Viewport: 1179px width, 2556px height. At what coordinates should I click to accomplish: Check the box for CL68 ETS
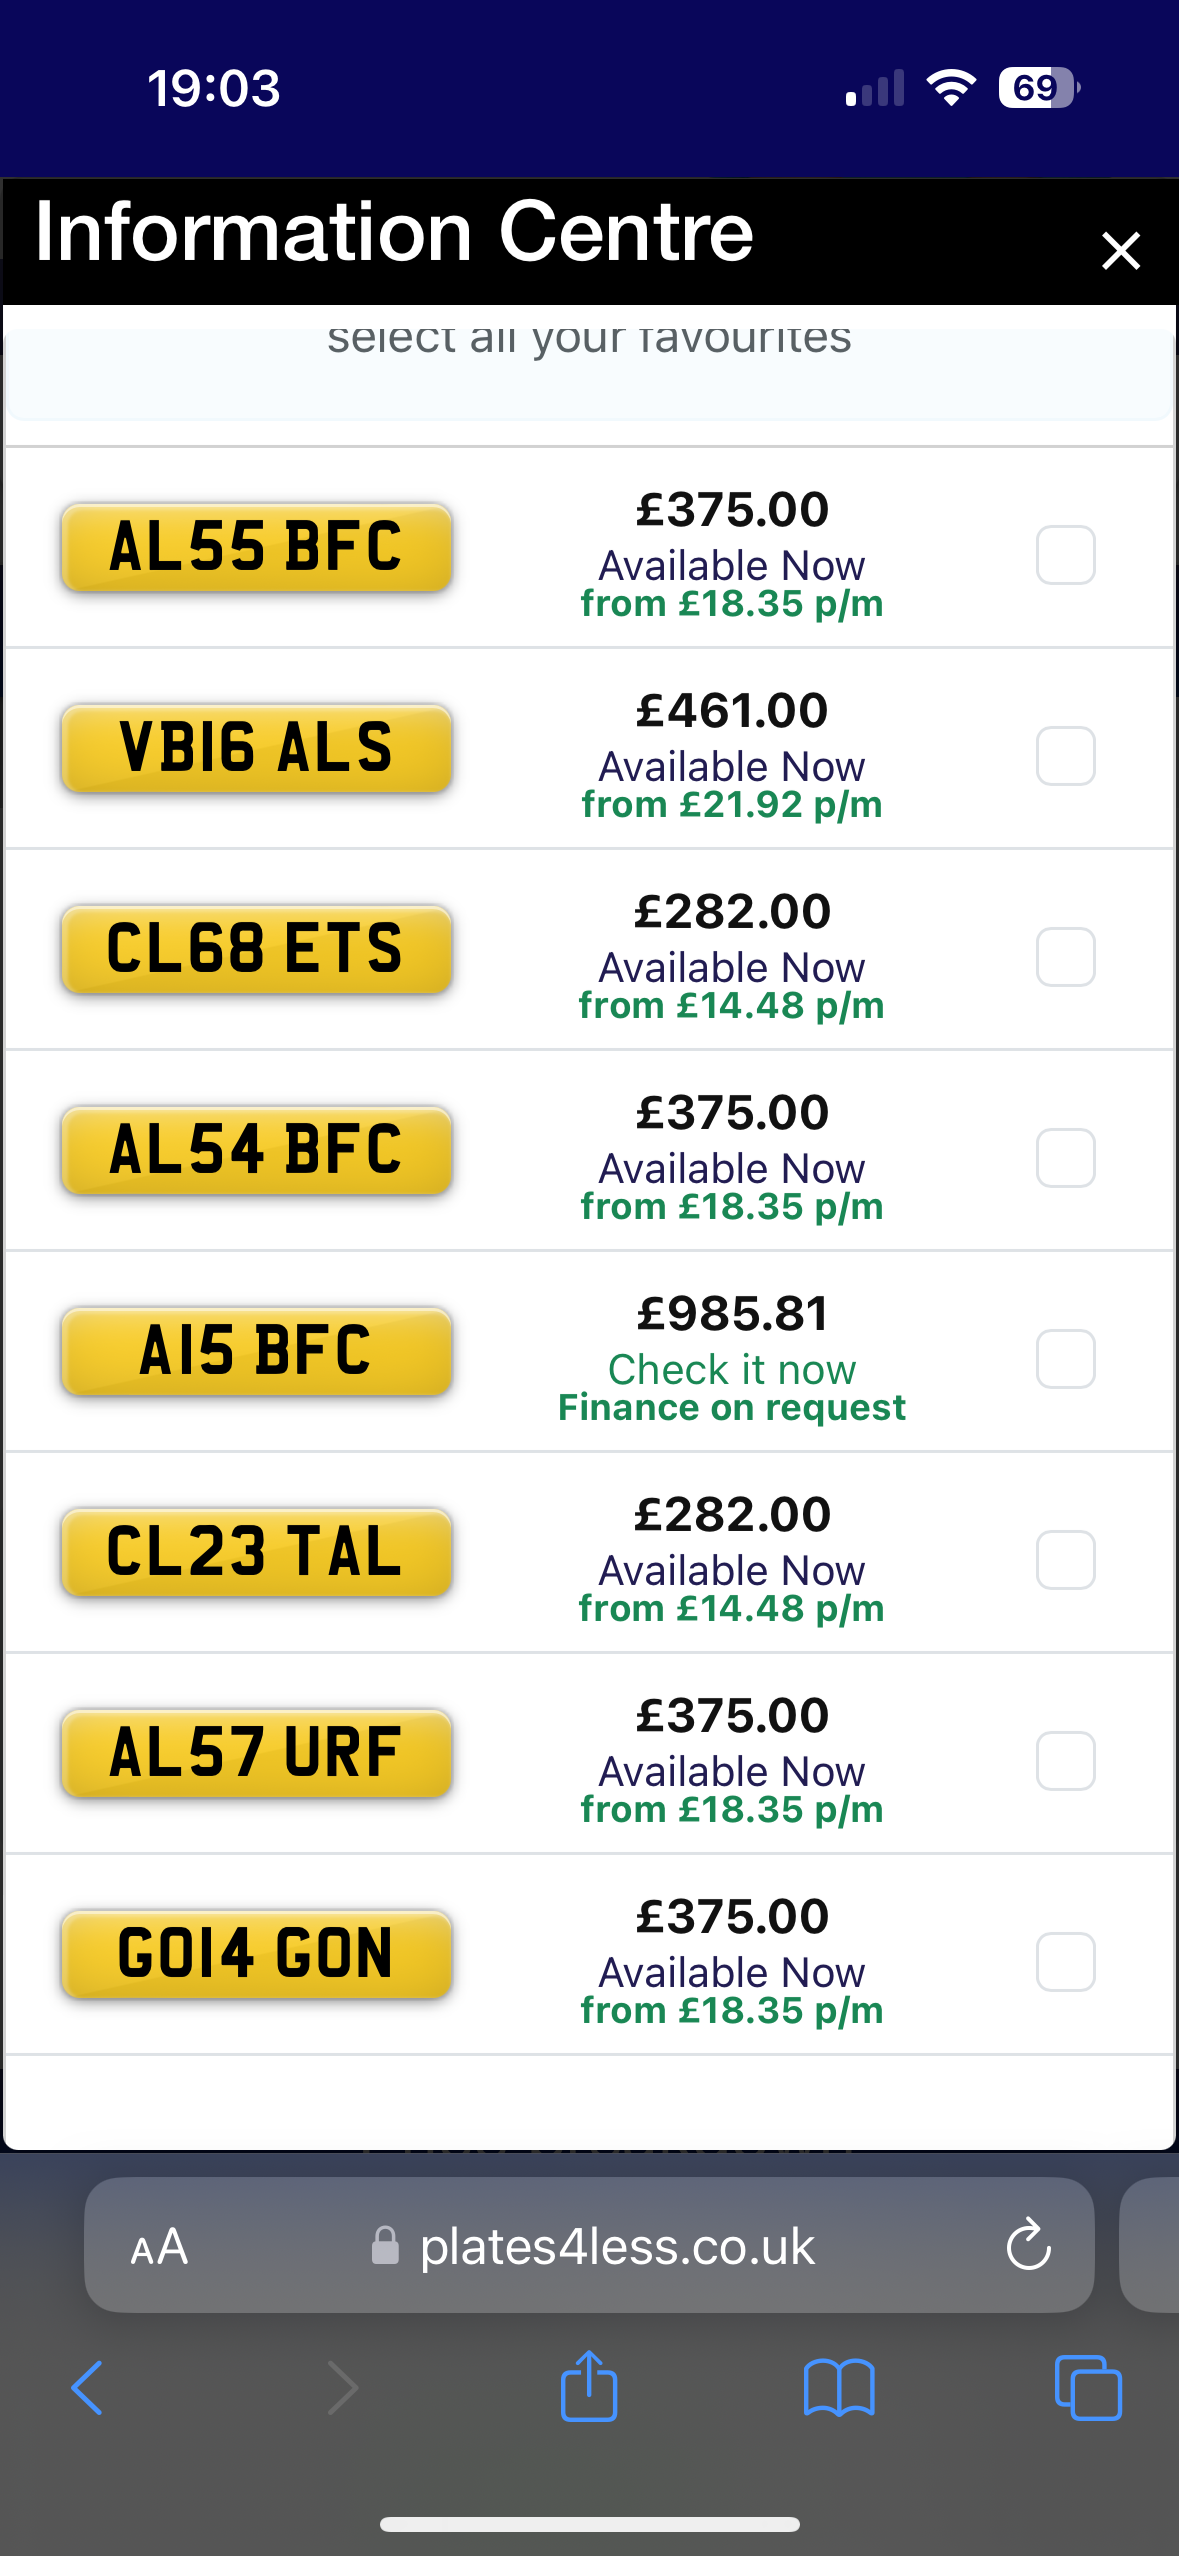[1065, 956]
